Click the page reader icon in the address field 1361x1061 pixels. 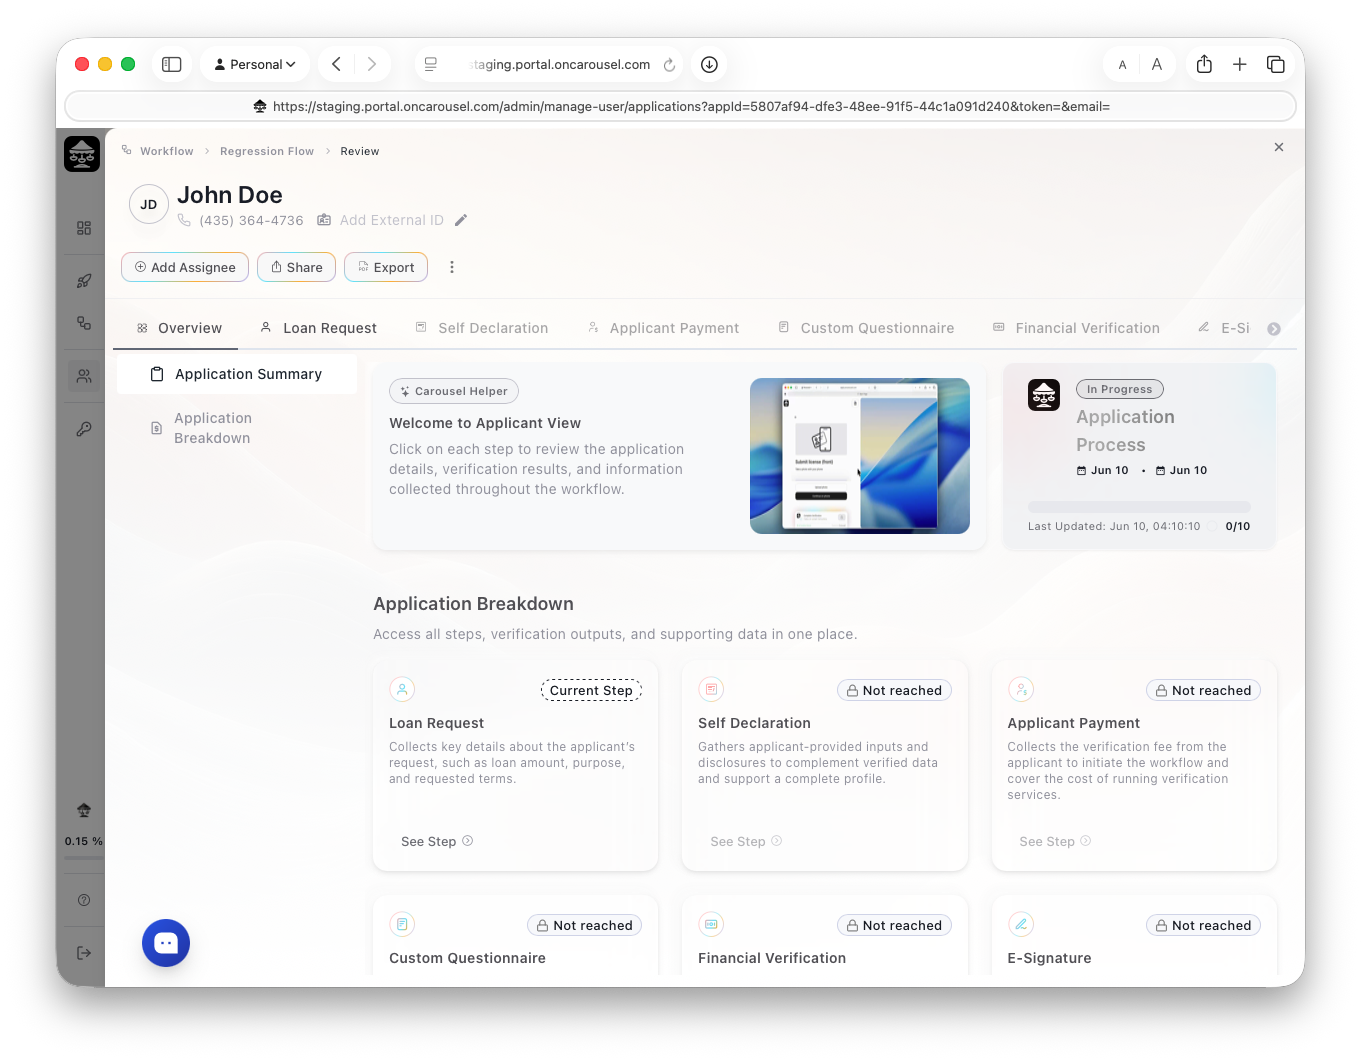click(x=431, y=64)
